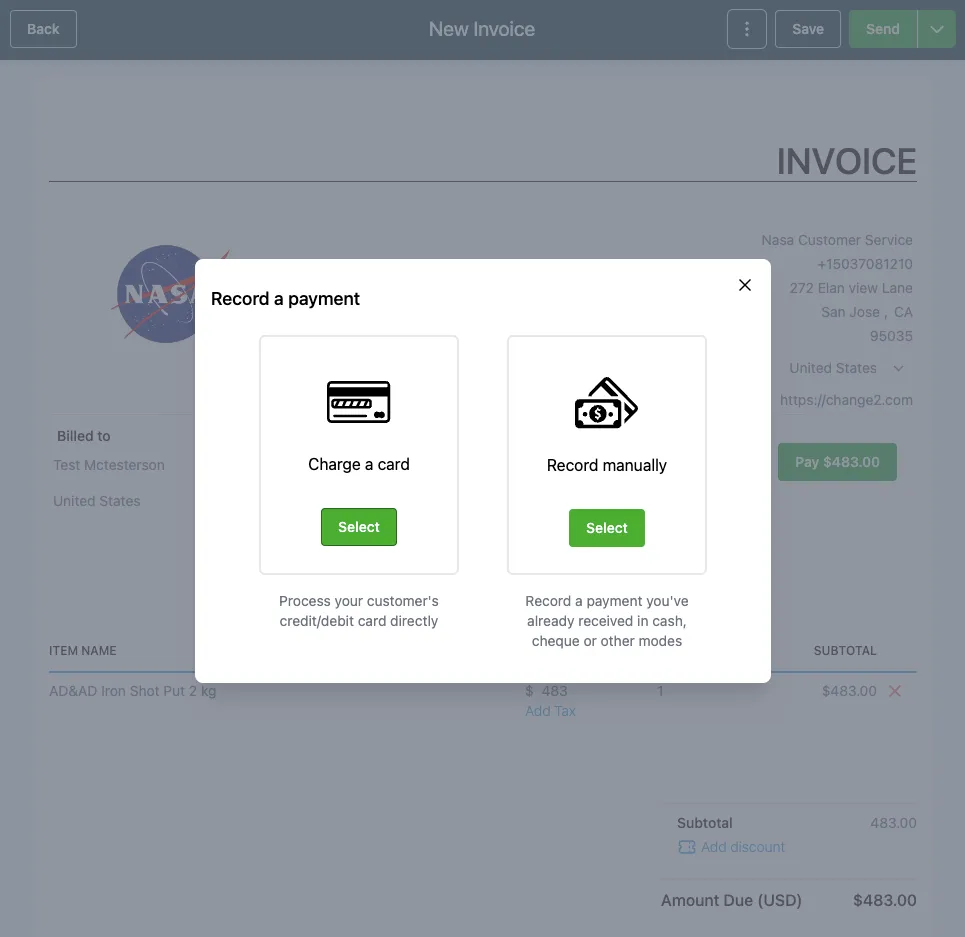Send the invoice
Image resolution: width=965 pixels, height=937 pixels.
point(883,29)
